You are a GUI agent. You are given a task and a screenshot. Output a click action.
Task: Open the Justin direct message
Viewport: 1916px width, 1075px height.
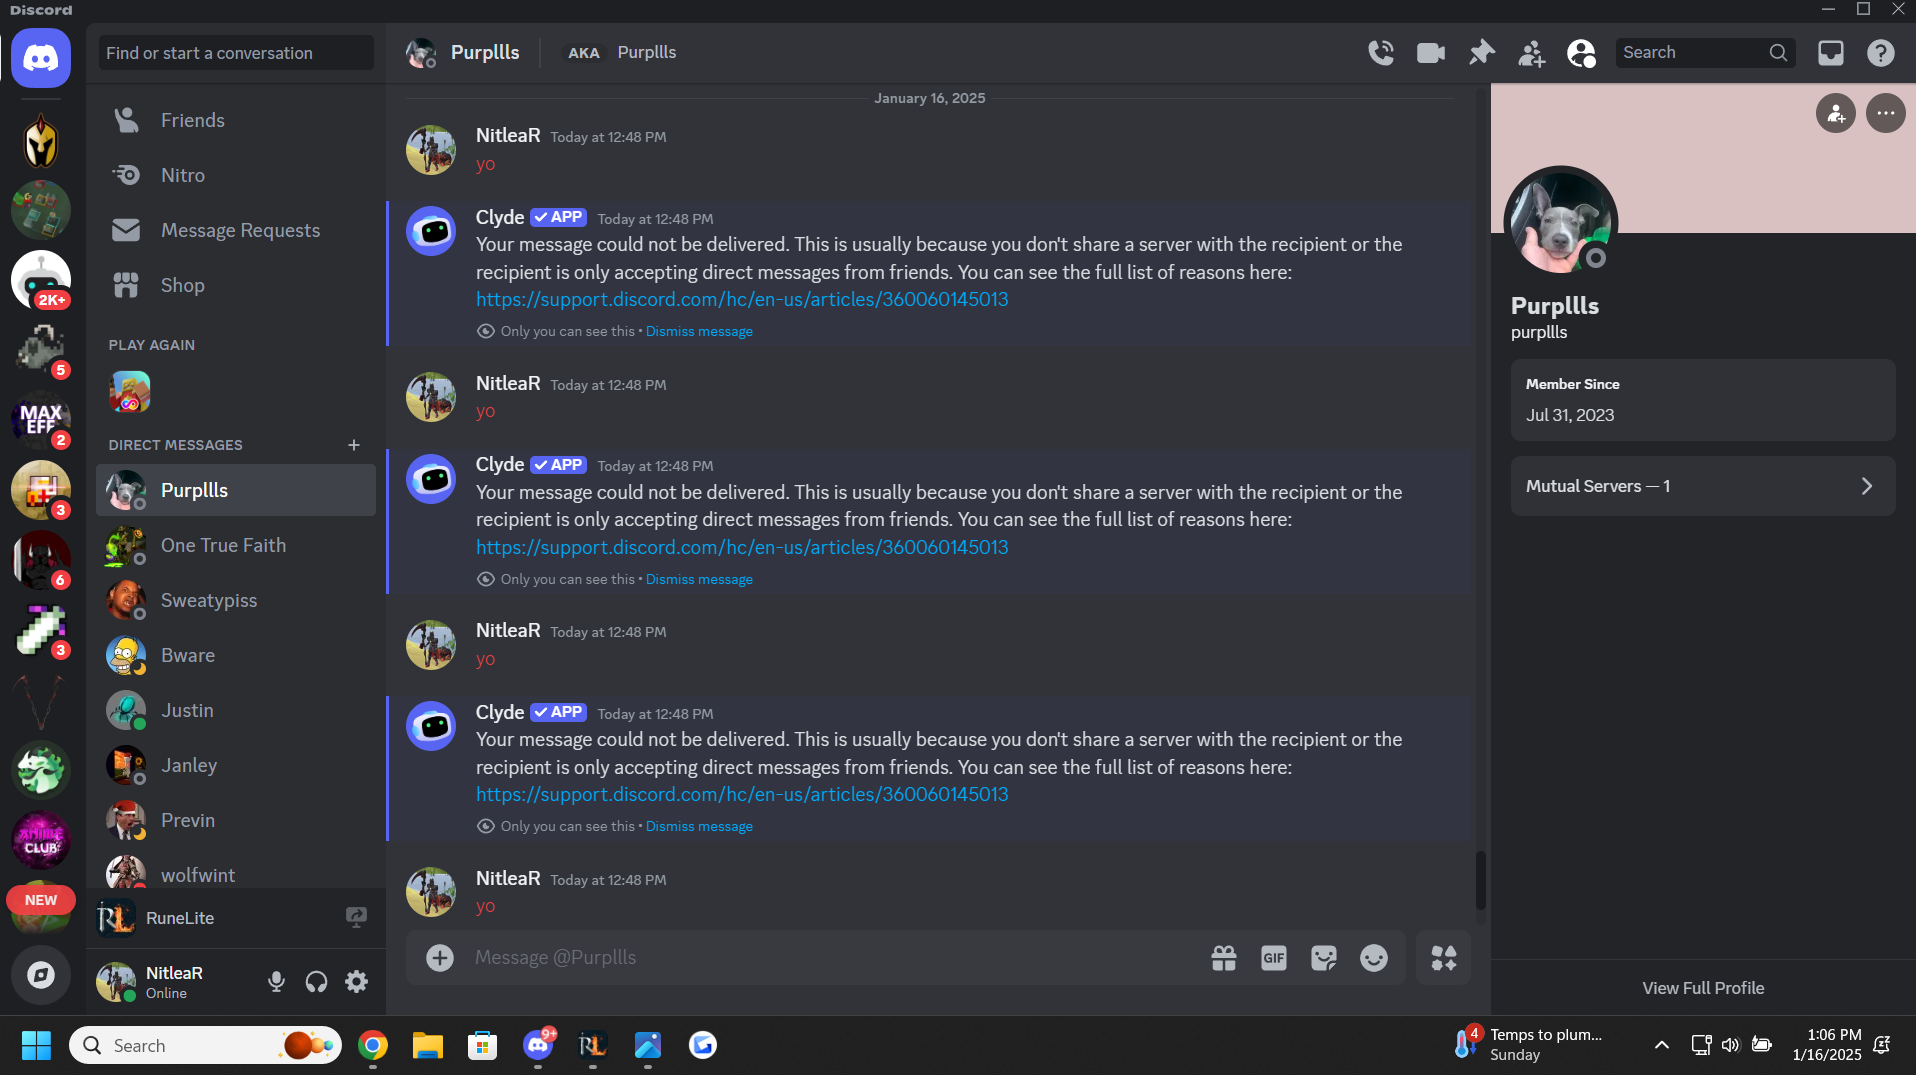point(236,710)
